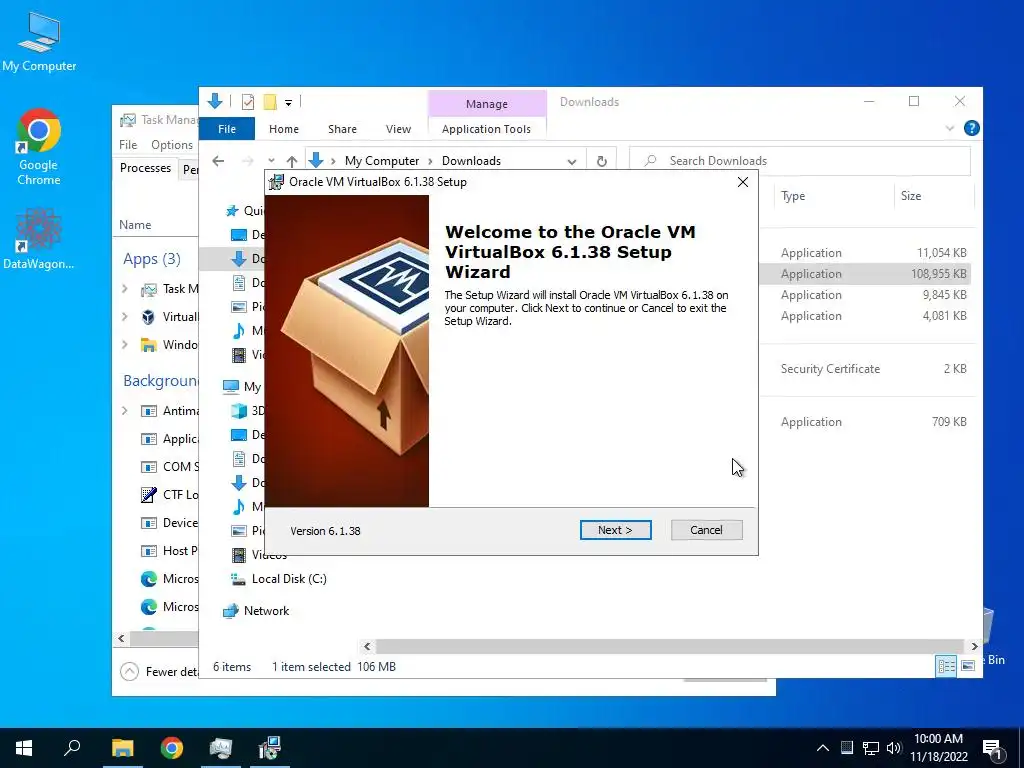Expand the address bar history dropdown
The height and width of the screenshot is (768, 1024).
572,161
